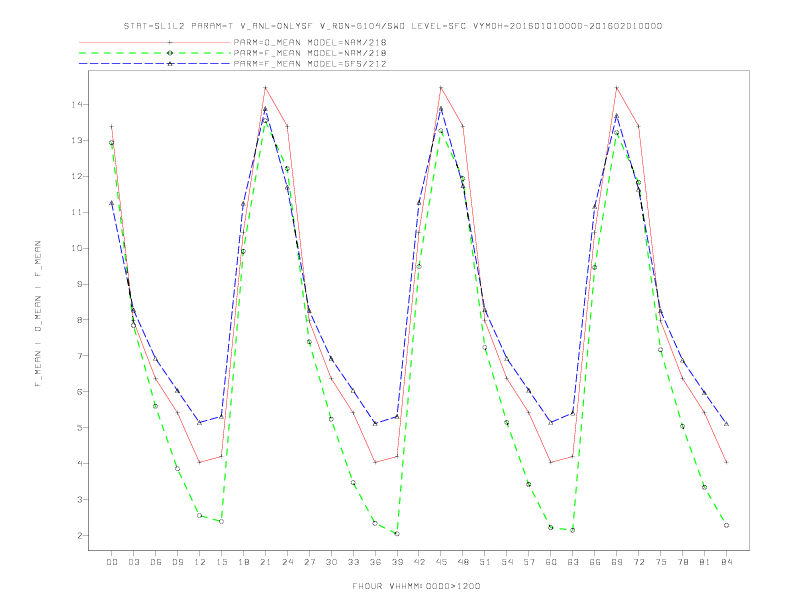Image resolution: width=792 pixels, height=612 pixels.
Task: Click the blue triangle data point at hour 36
Action: pos(375,423)
